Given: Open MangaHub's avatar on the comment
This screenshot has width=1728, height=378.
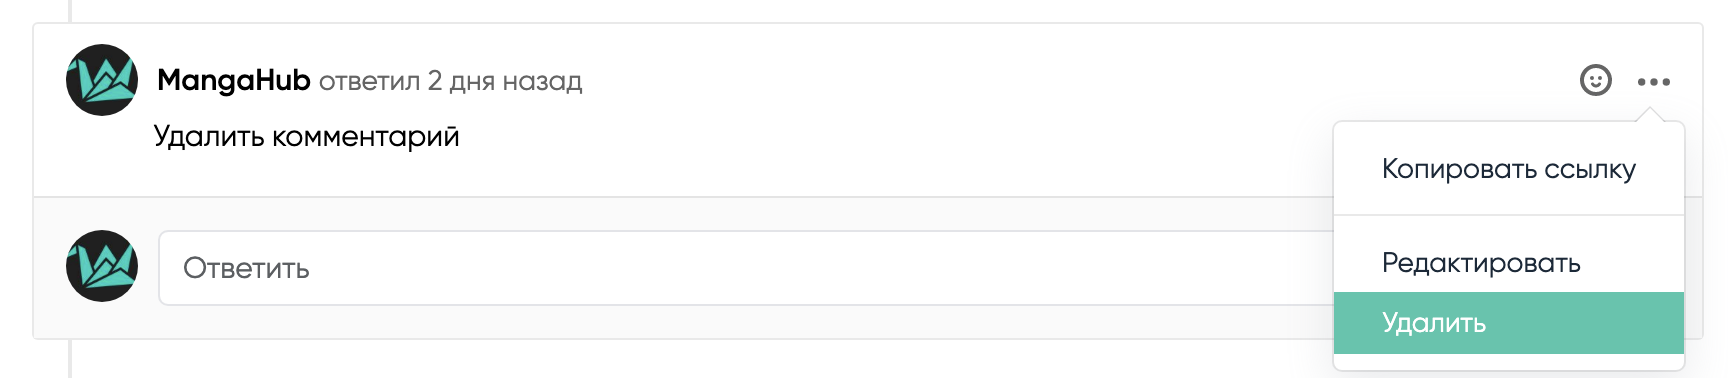Looking at the screenshot, I should click(102, 80).
